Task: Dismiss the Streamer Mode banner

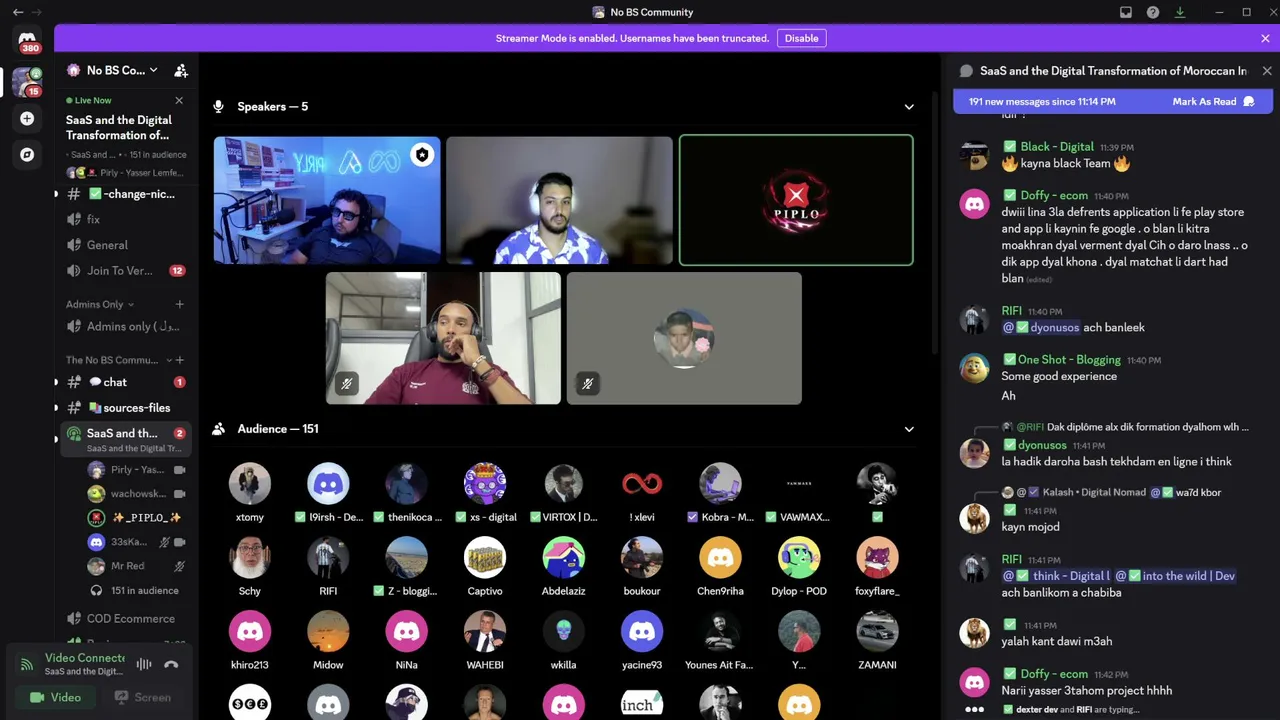Action: tap(1265, 38)
